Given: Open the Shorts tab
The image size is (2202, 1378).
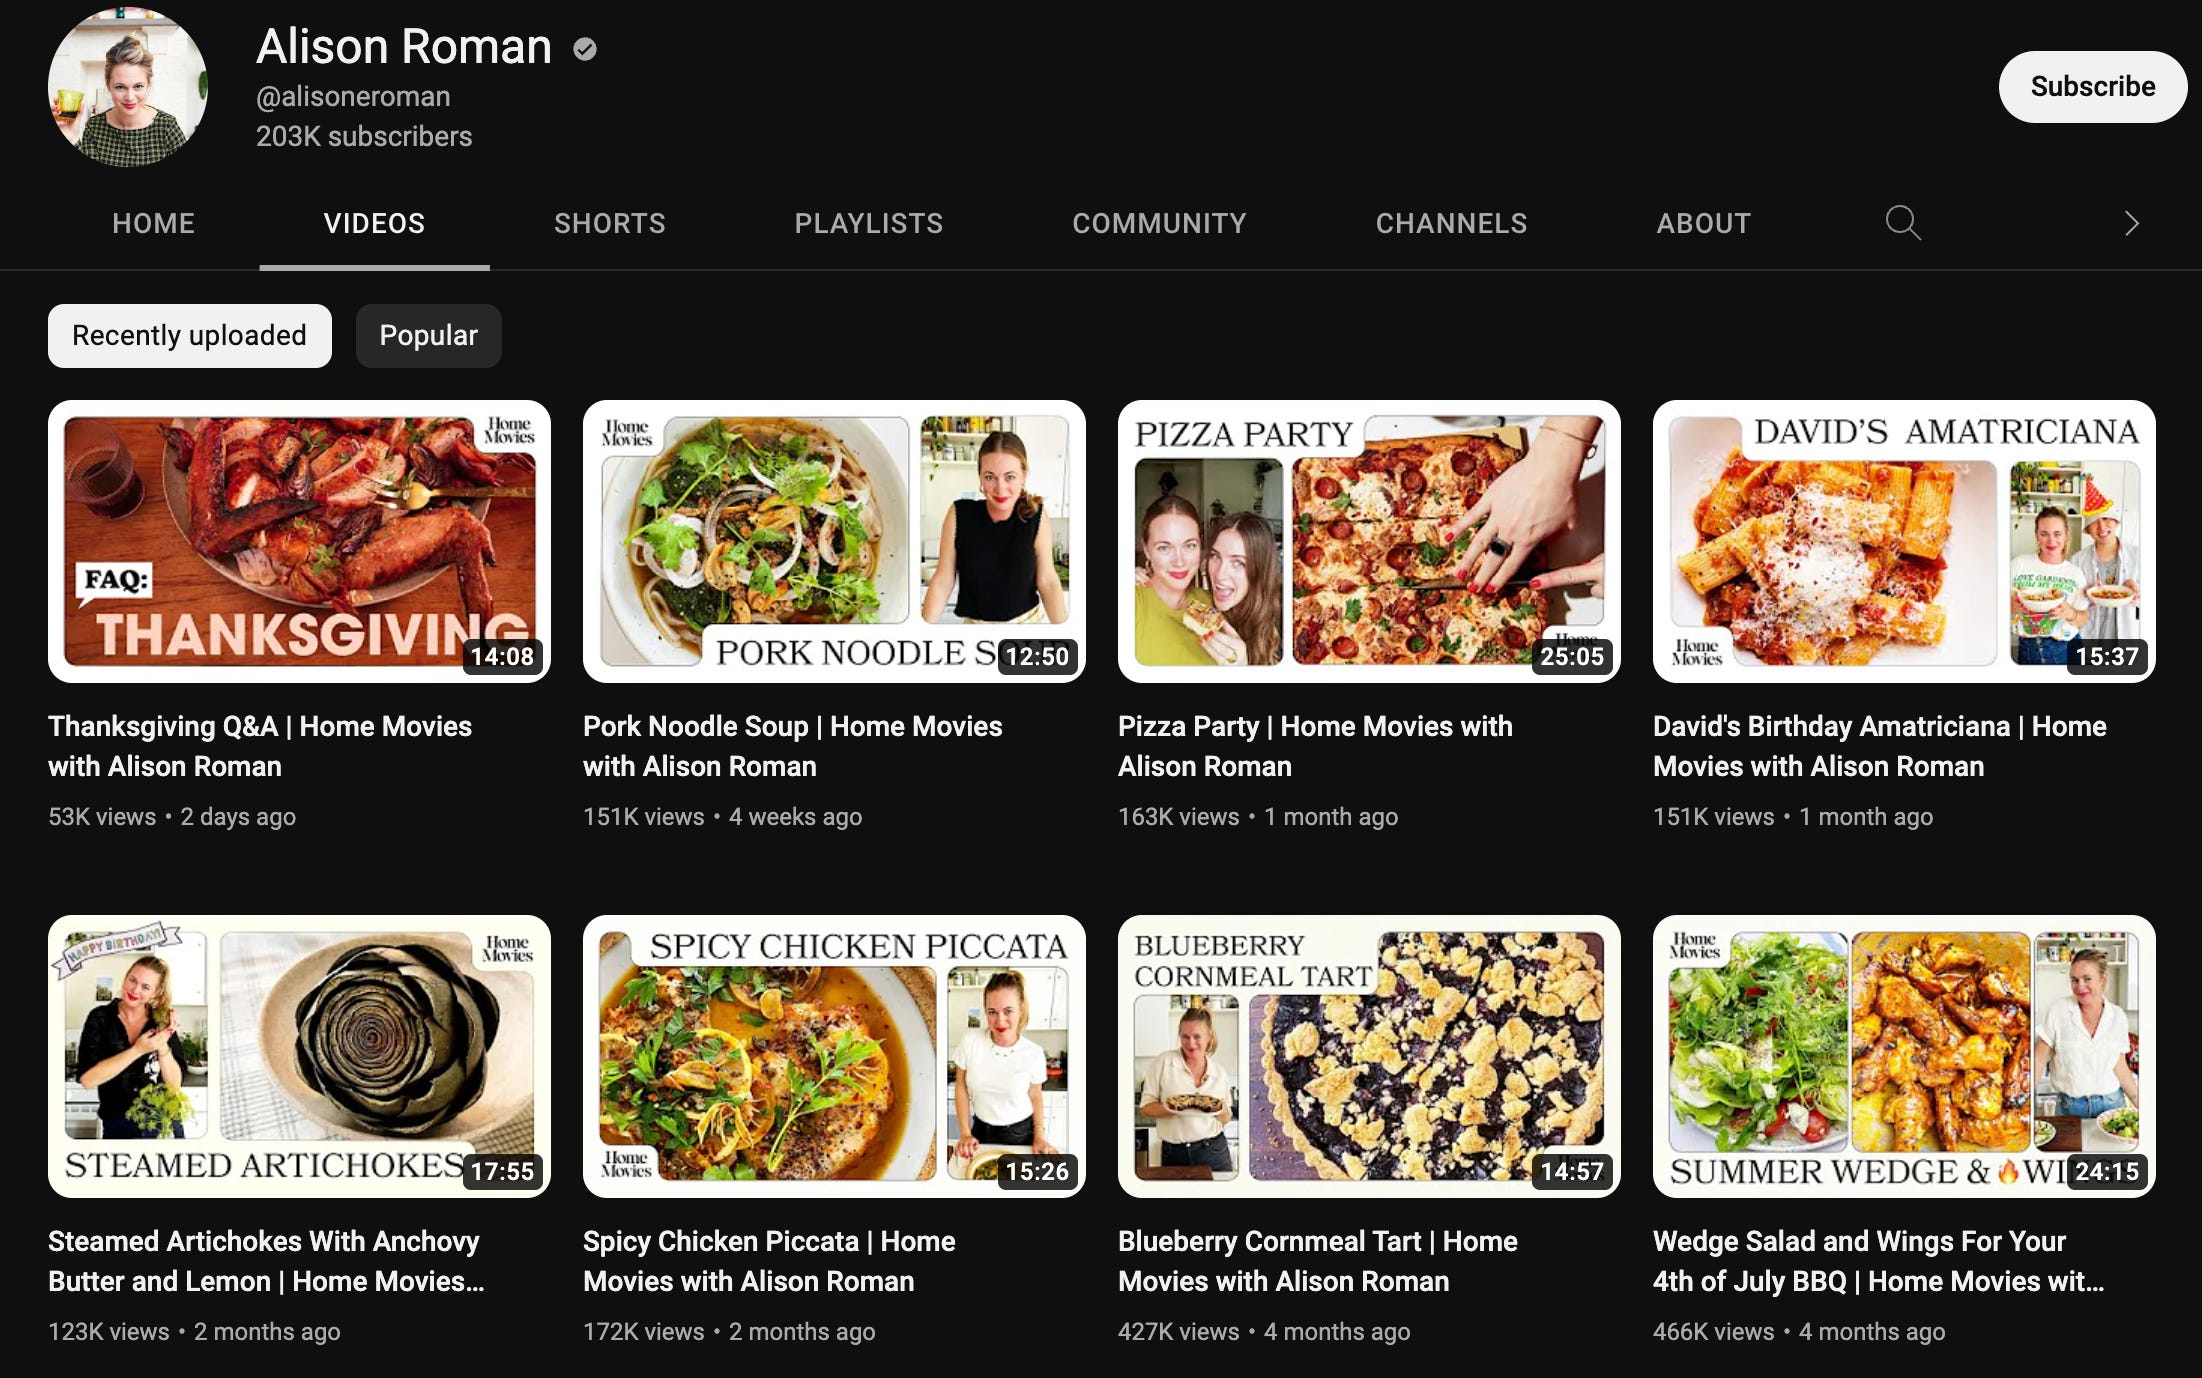Looking at the screenshot, I should coord(609,223).
